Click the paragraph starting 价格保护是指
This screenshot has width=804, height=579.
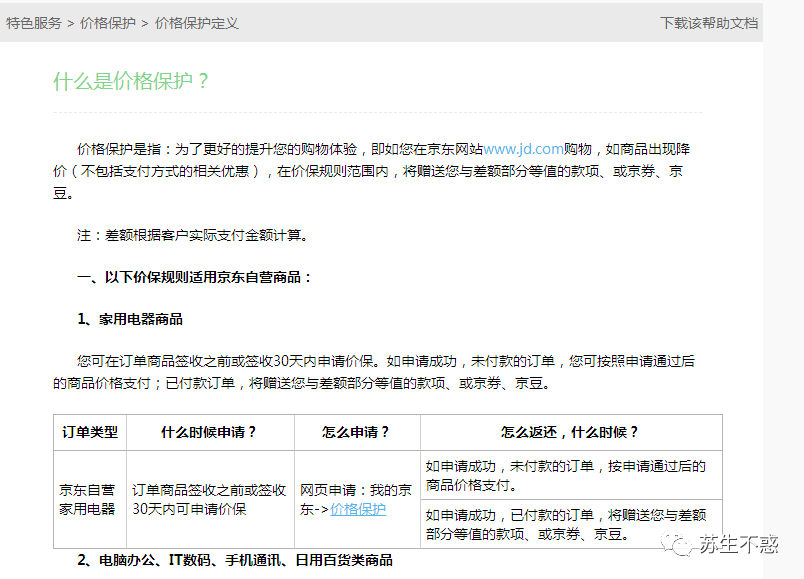click(372, 171)
